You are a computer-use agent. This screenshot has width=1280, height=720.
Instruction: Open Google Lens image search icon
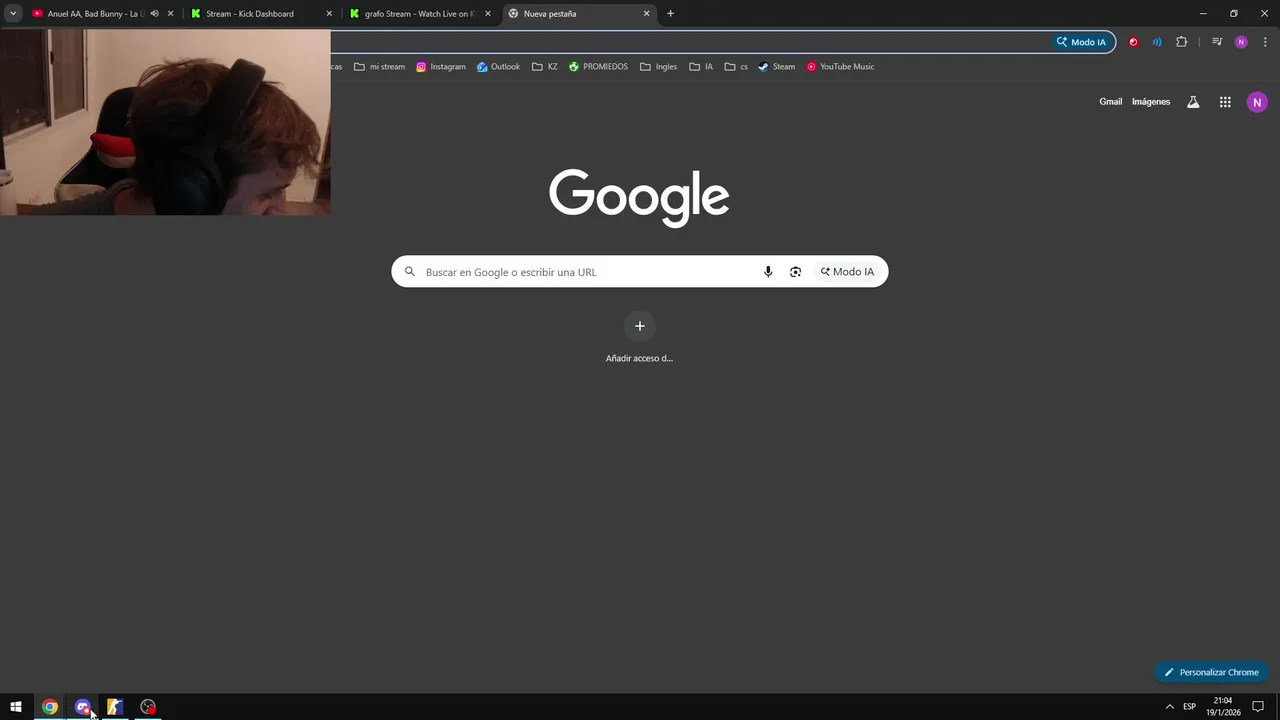point(795,272)
